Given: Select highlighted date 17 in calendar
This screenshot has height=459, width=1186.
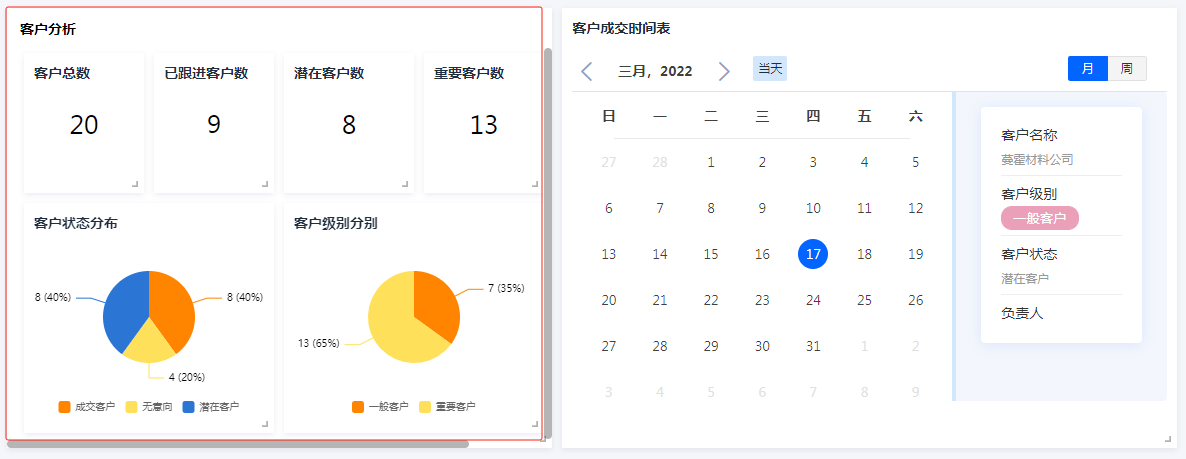Looking at the screenshot, I should 813,254.
